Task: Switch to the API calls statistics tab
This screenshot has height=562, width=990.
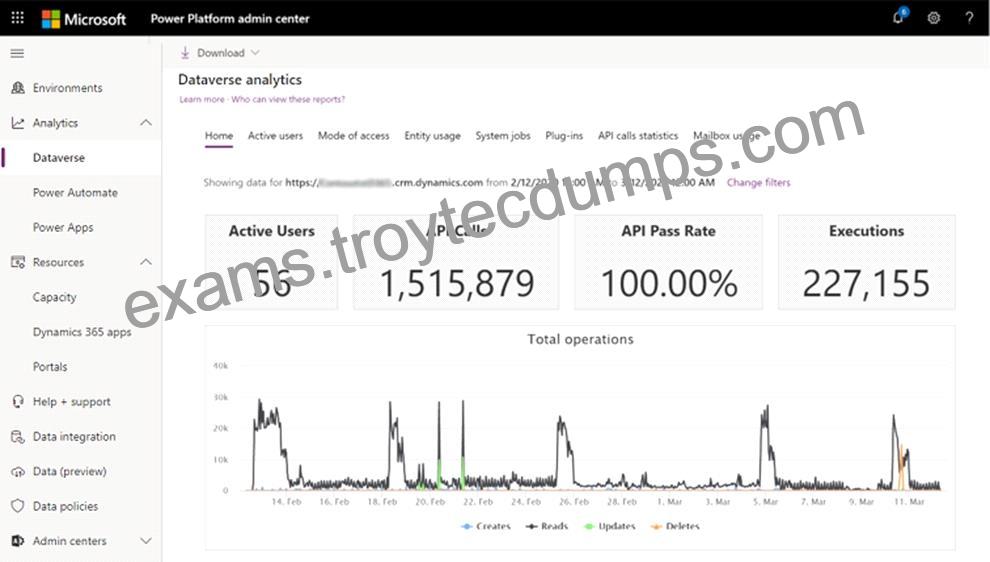Action: [638, 136]
